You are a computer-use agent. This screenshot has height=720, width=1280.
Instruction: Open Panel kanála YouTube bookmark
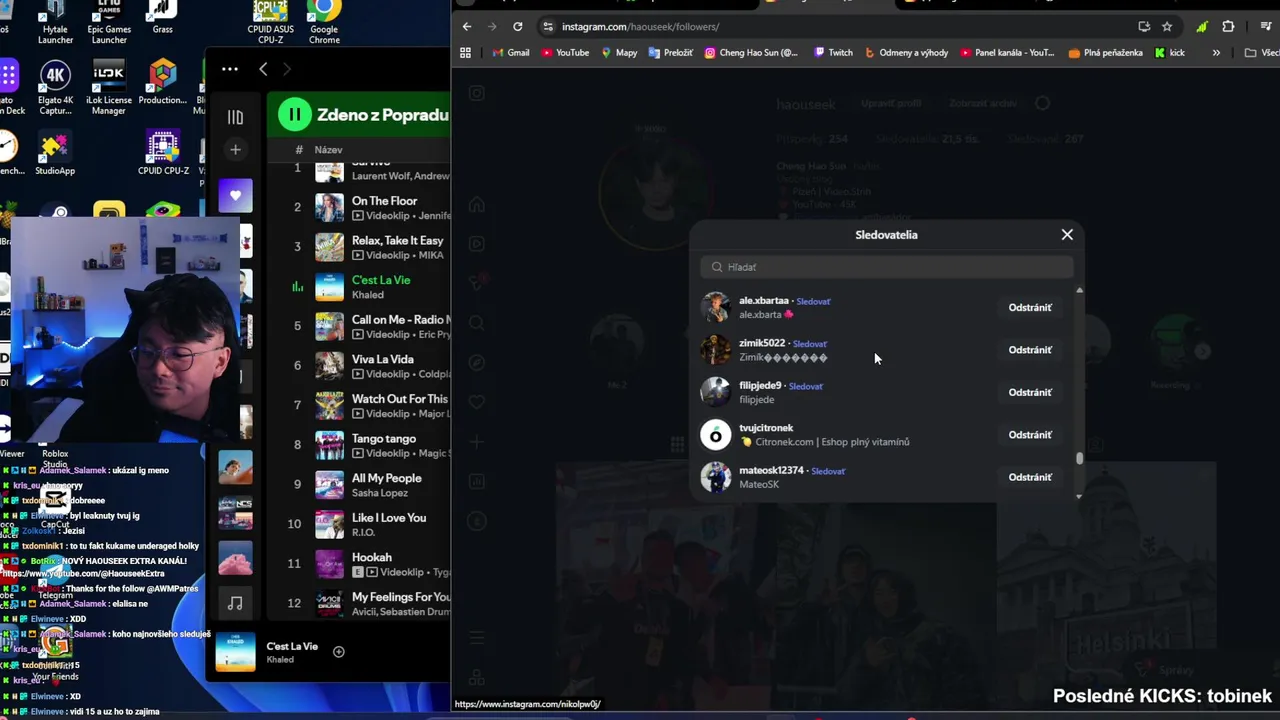(1007, 53)
